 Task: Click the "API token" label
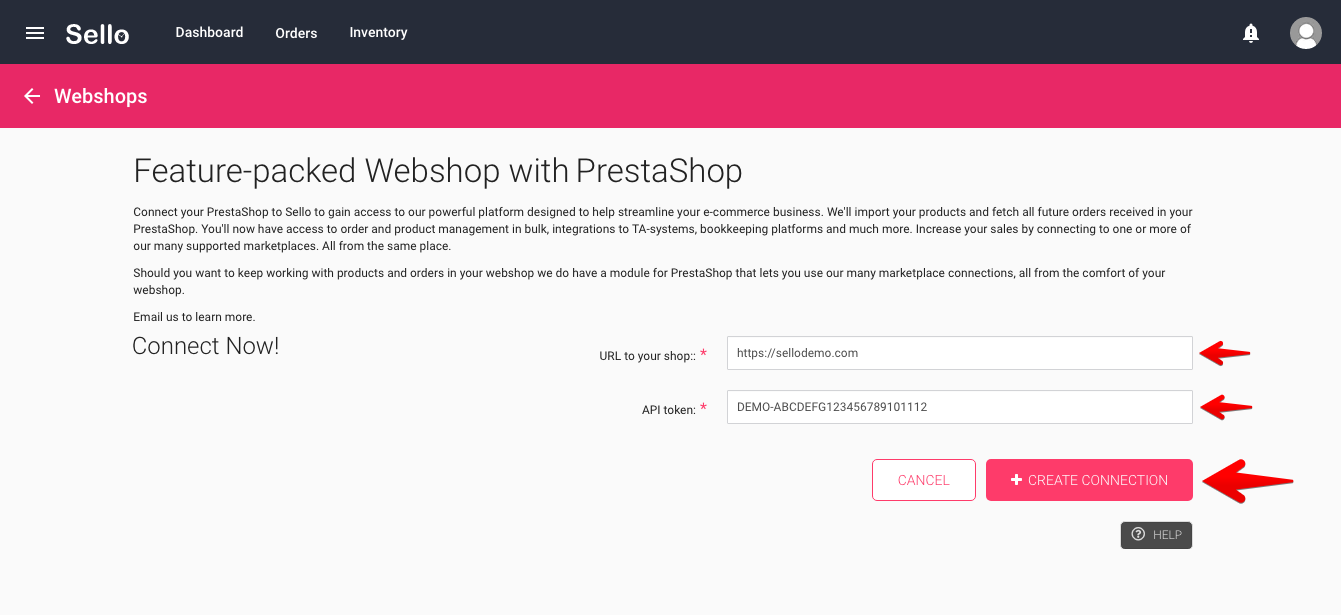tap(670, 410)
